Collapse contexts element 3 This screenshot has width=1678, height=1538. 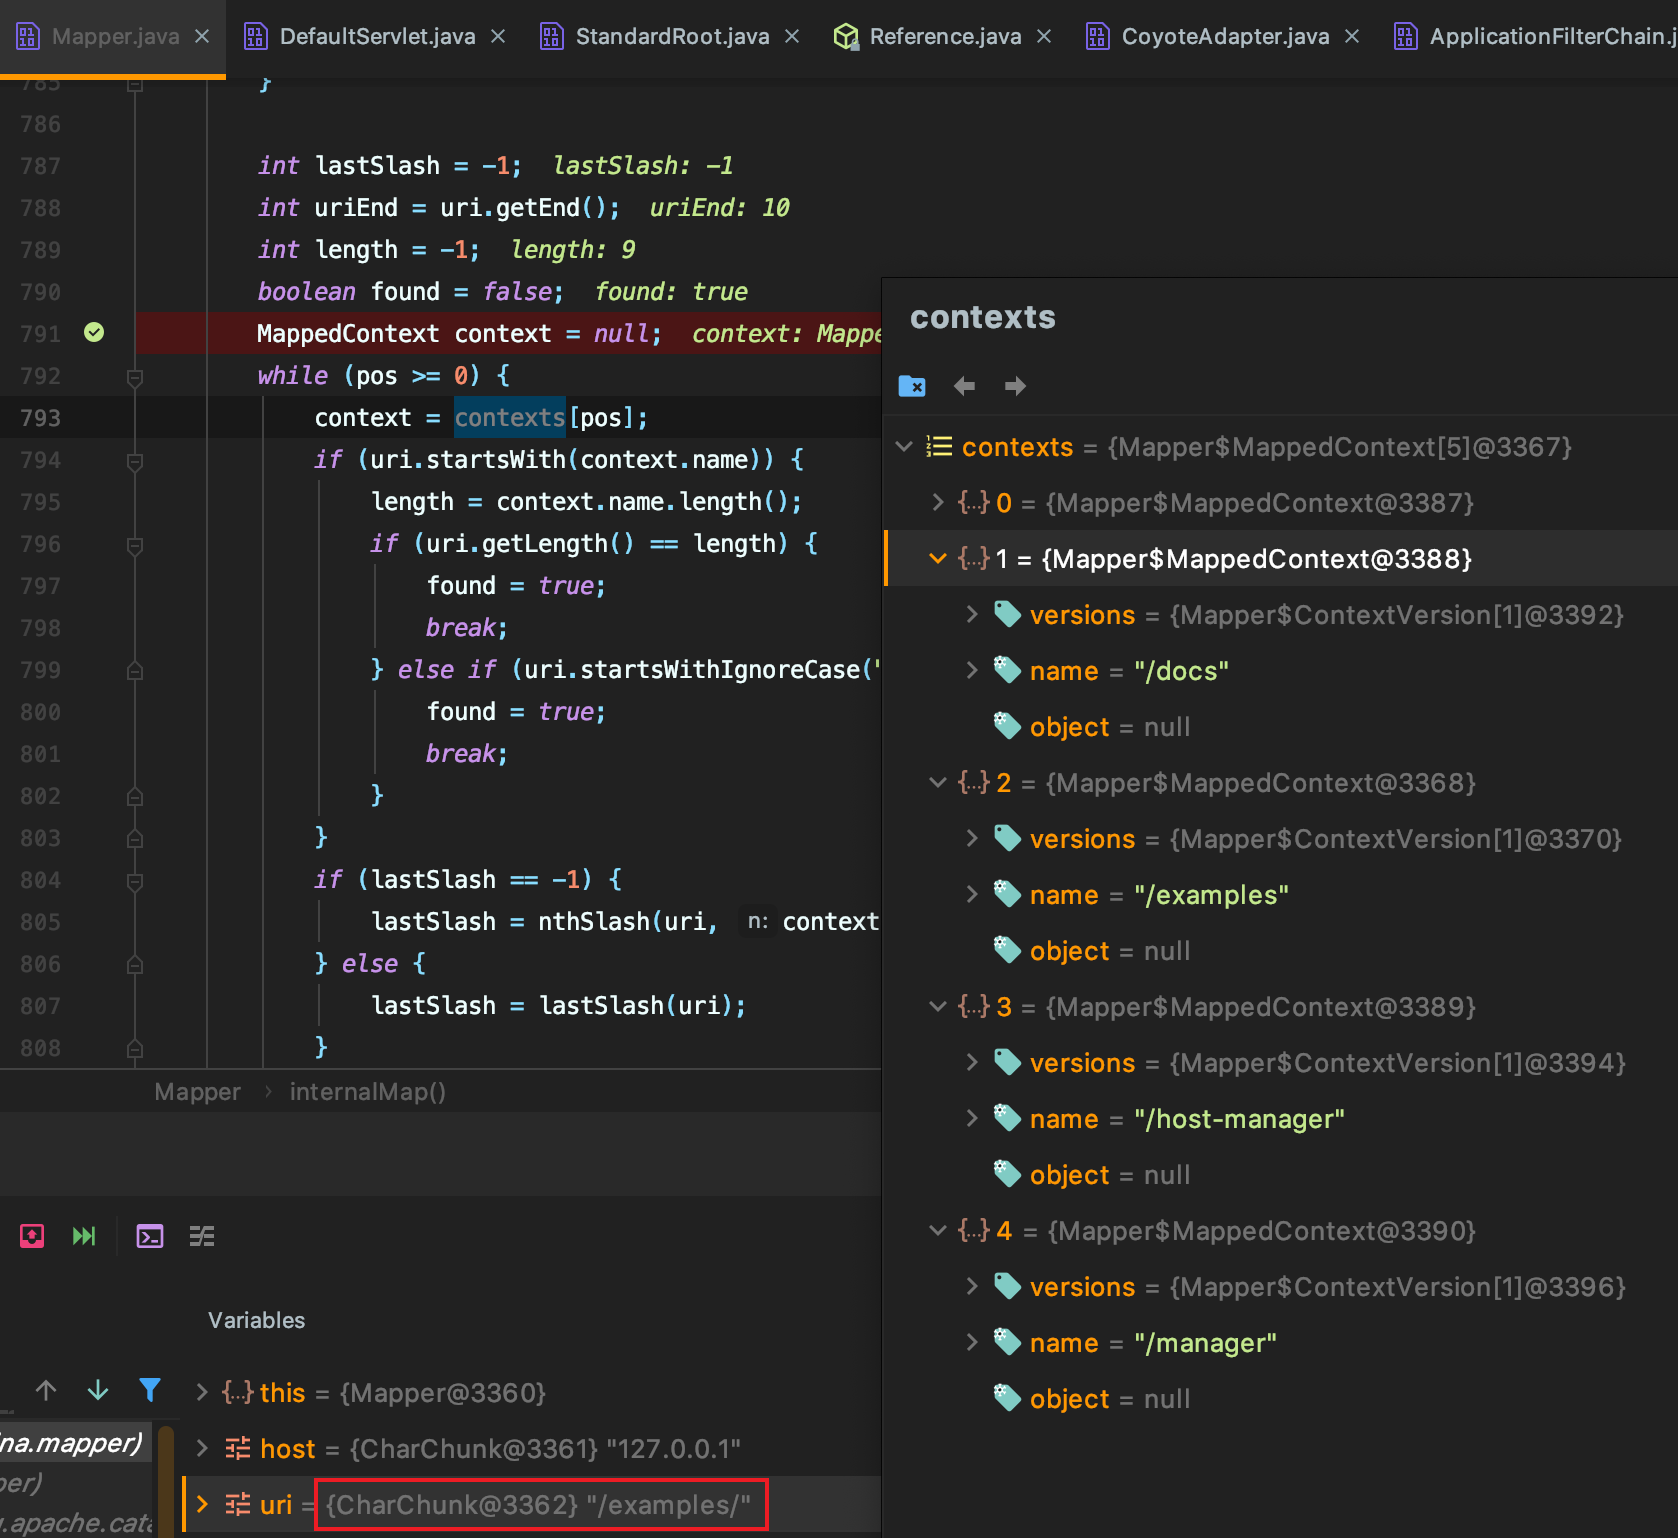(938, 1007)
